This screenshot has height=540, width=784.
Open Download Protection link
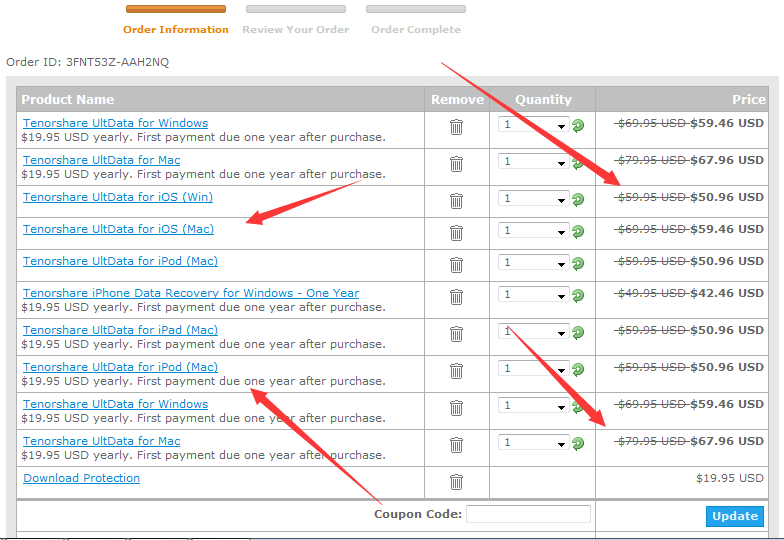pos(82,478)
